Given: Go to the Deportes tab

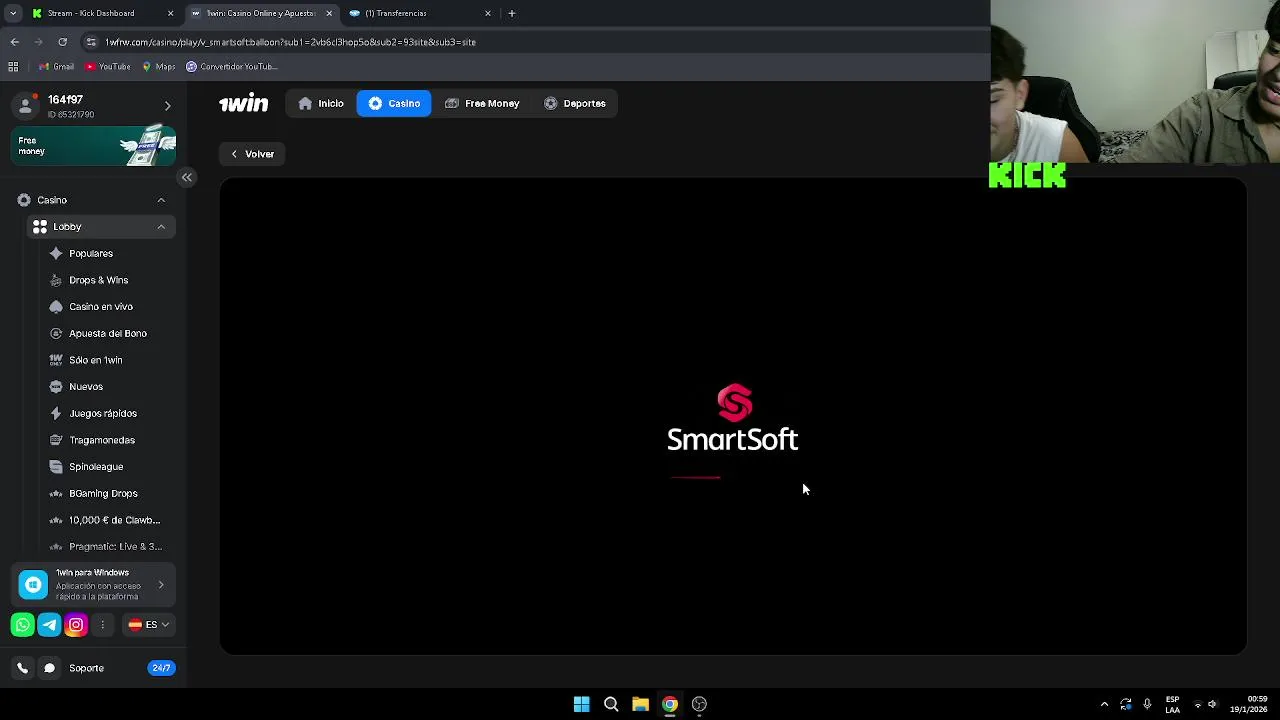Looking at the screenshot, I should point(575,103).
